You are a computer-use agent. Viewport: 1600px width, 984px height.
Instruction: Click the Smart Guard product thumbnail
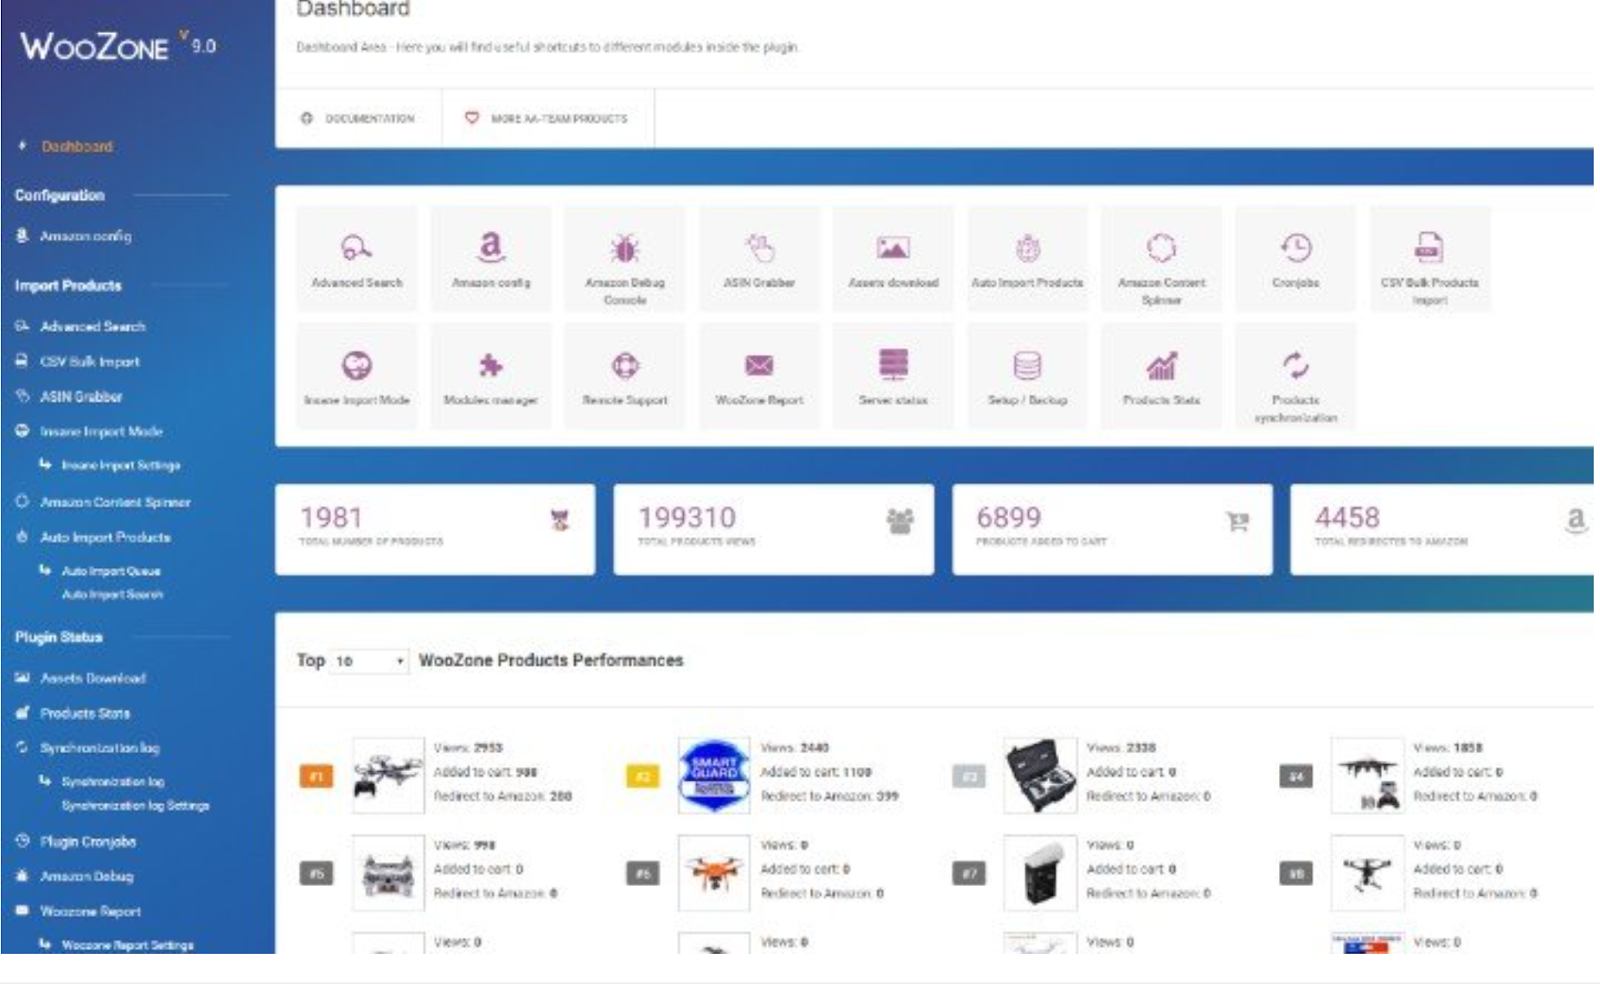point(714,775)
